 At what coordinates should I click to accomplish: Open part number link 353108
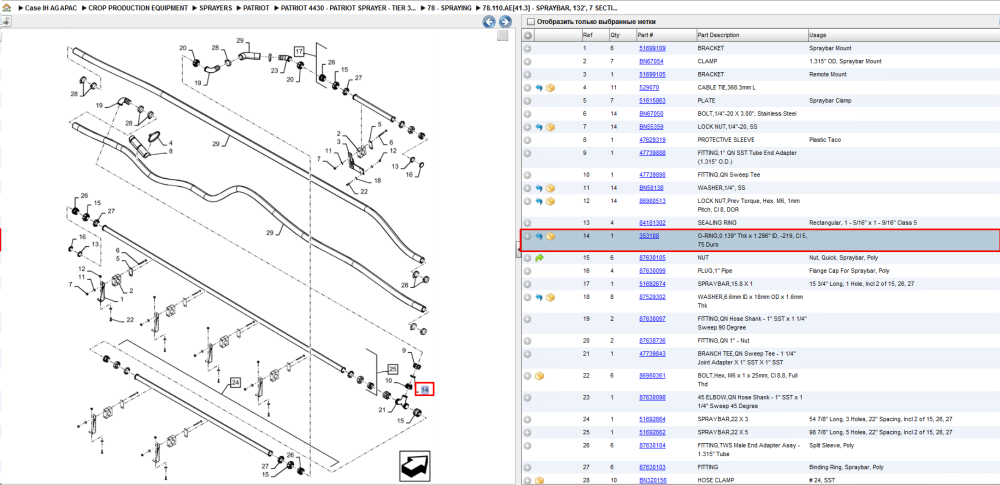click(x=649, y=236)
